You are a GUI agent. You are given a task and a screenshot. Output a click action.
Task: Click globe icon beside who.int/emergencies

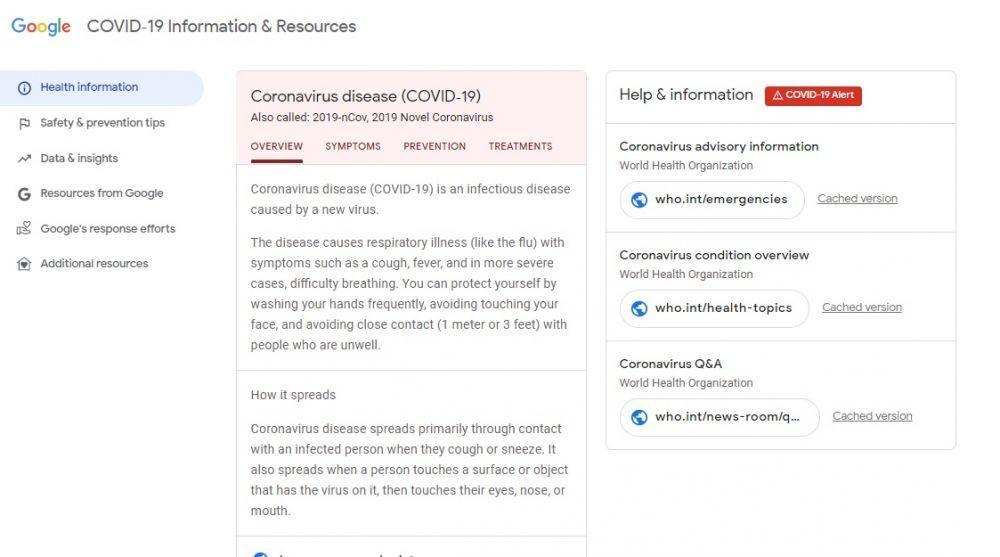(x=639, y=200)
